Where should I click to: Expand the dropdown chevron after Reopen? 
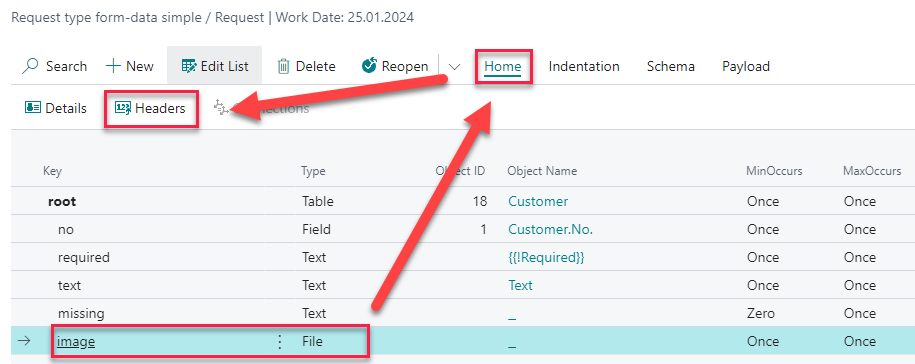(x=454, y=66)
